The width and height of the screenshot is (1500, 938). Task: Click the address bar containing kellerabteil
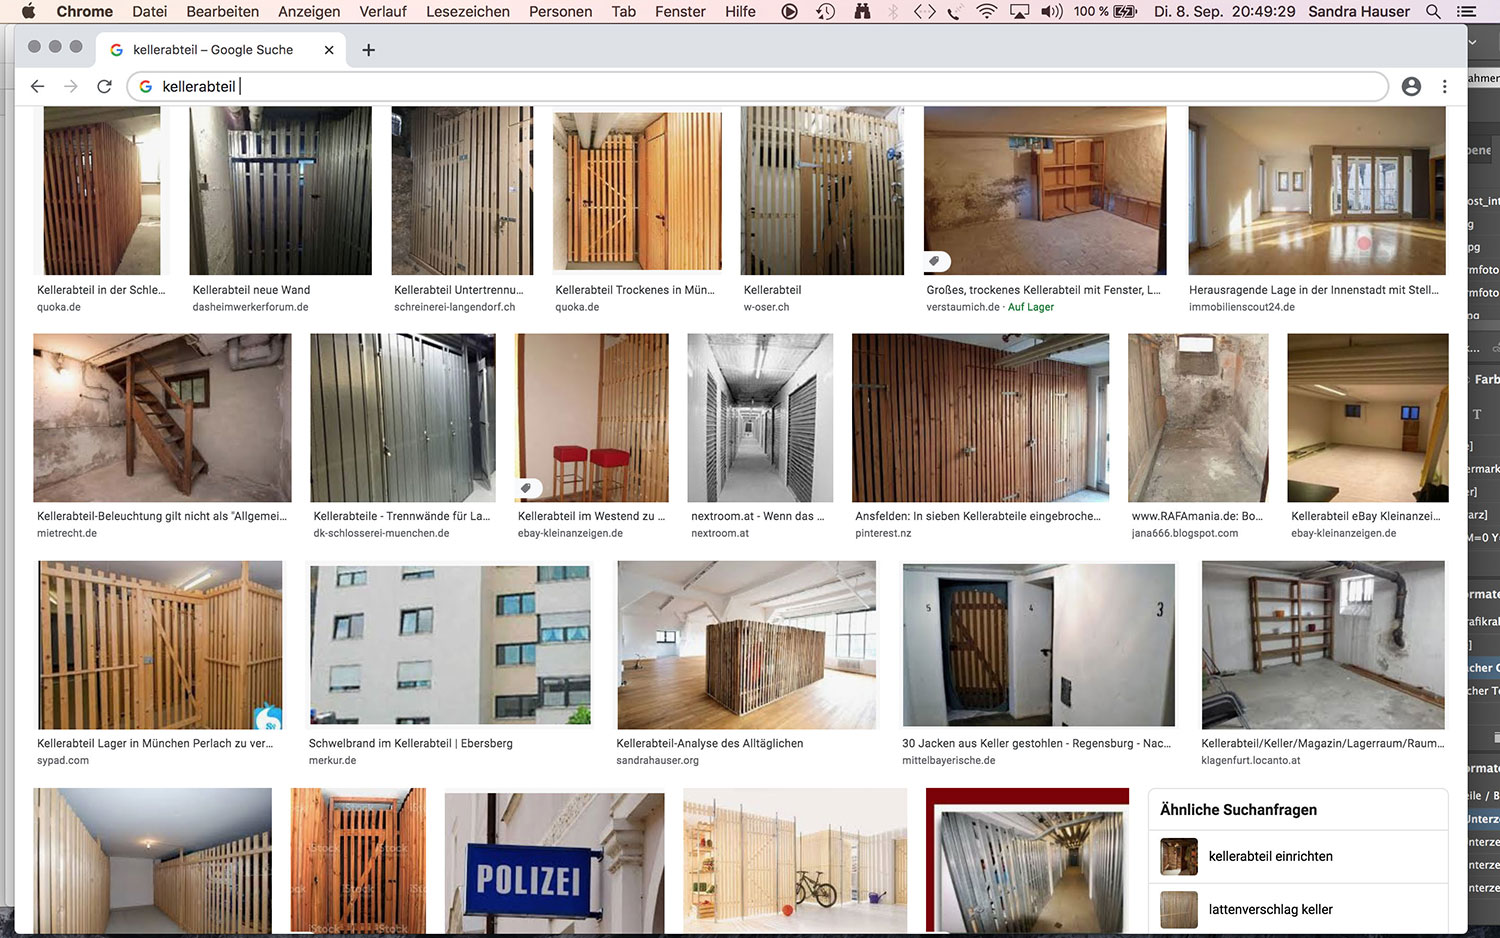tap(757, 87)
